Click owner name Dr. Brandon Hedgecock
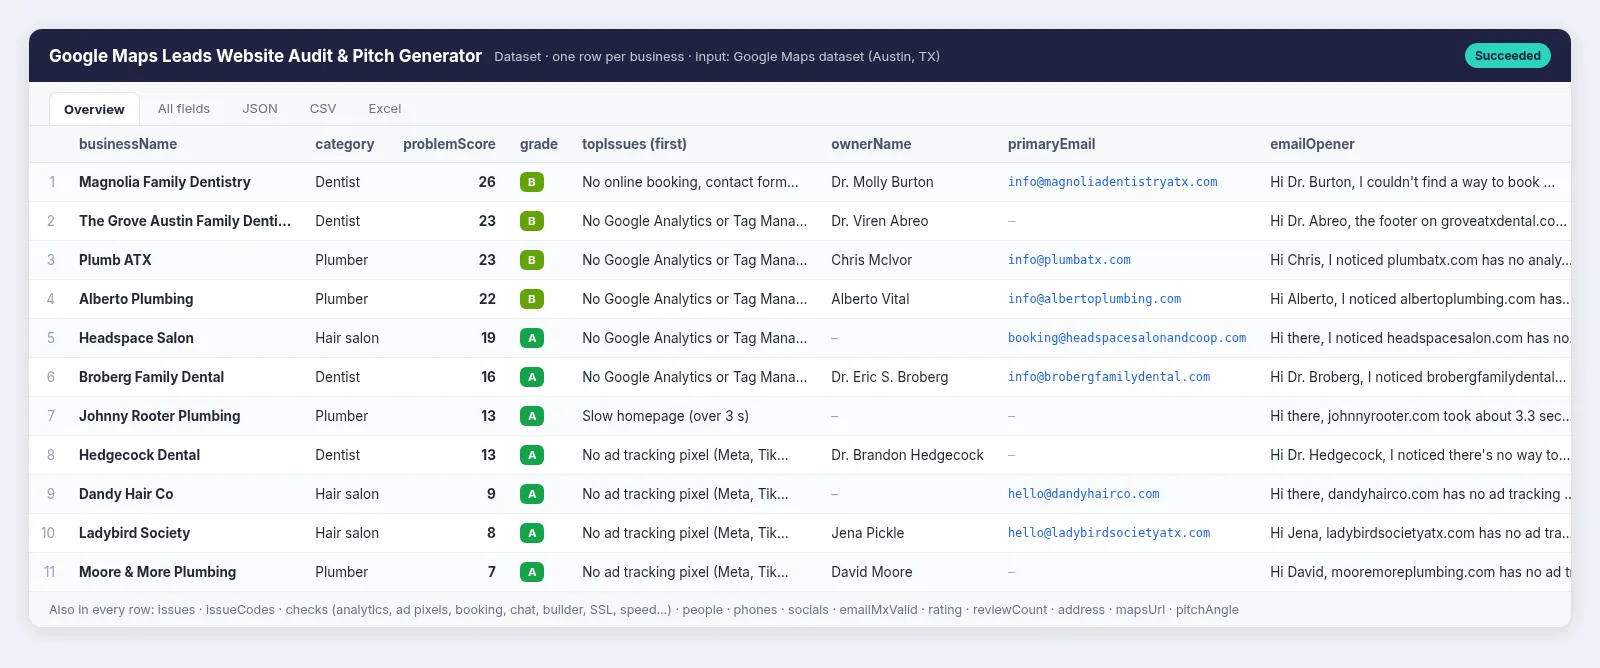1600x668 pixels. coord(907,455)
